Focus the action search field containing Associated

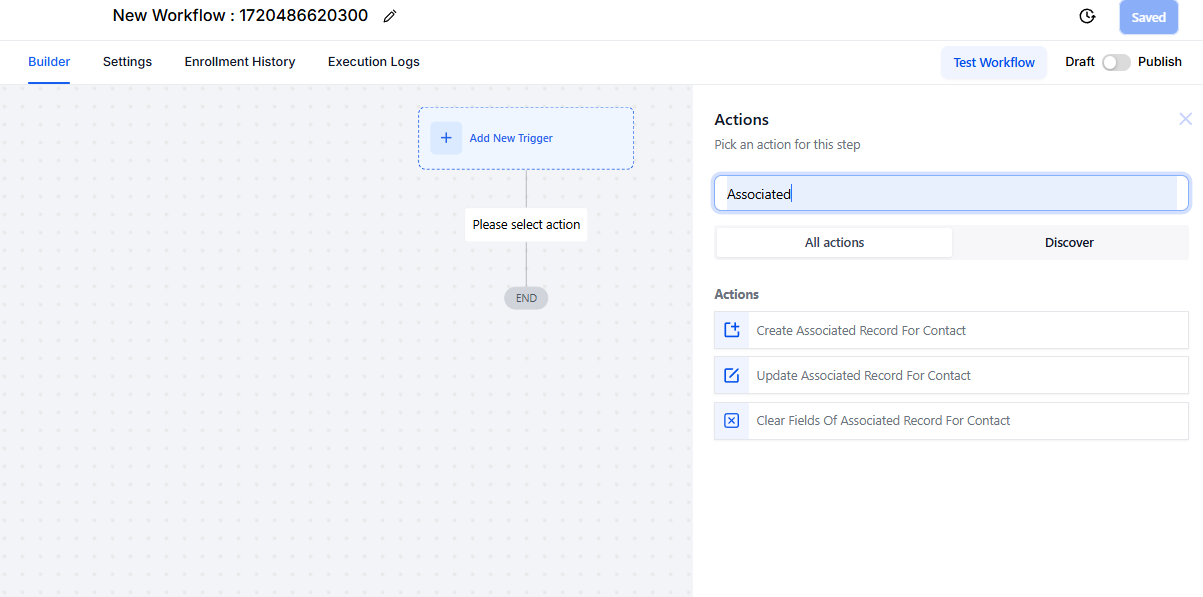[951, 194]
